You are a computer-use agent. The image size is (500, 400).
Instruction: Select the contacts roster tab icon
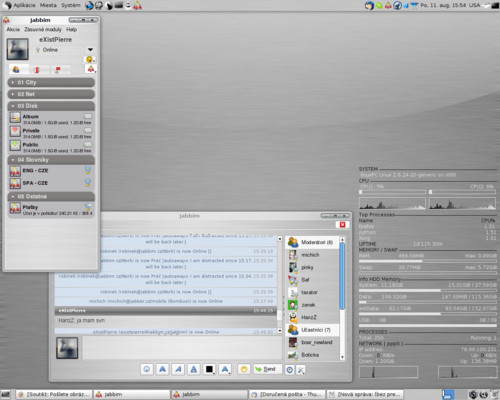point(16,69)
